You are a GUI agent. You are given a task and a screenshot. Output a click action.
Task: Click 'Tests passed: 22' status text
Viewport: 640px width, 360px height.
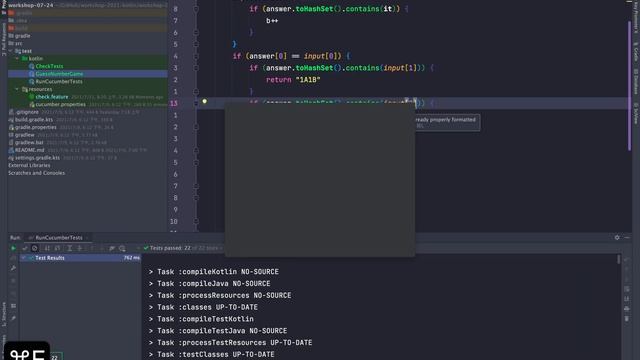click(170, 248)
